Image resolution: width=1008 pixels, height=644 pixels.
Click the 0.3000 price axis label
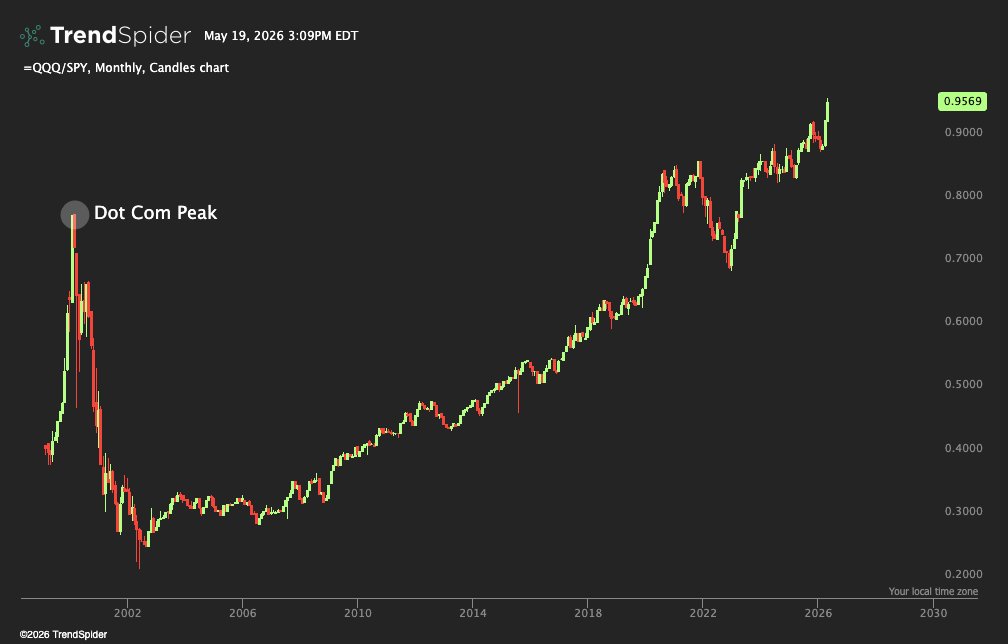pyautogui.click(x=963, y=512)
